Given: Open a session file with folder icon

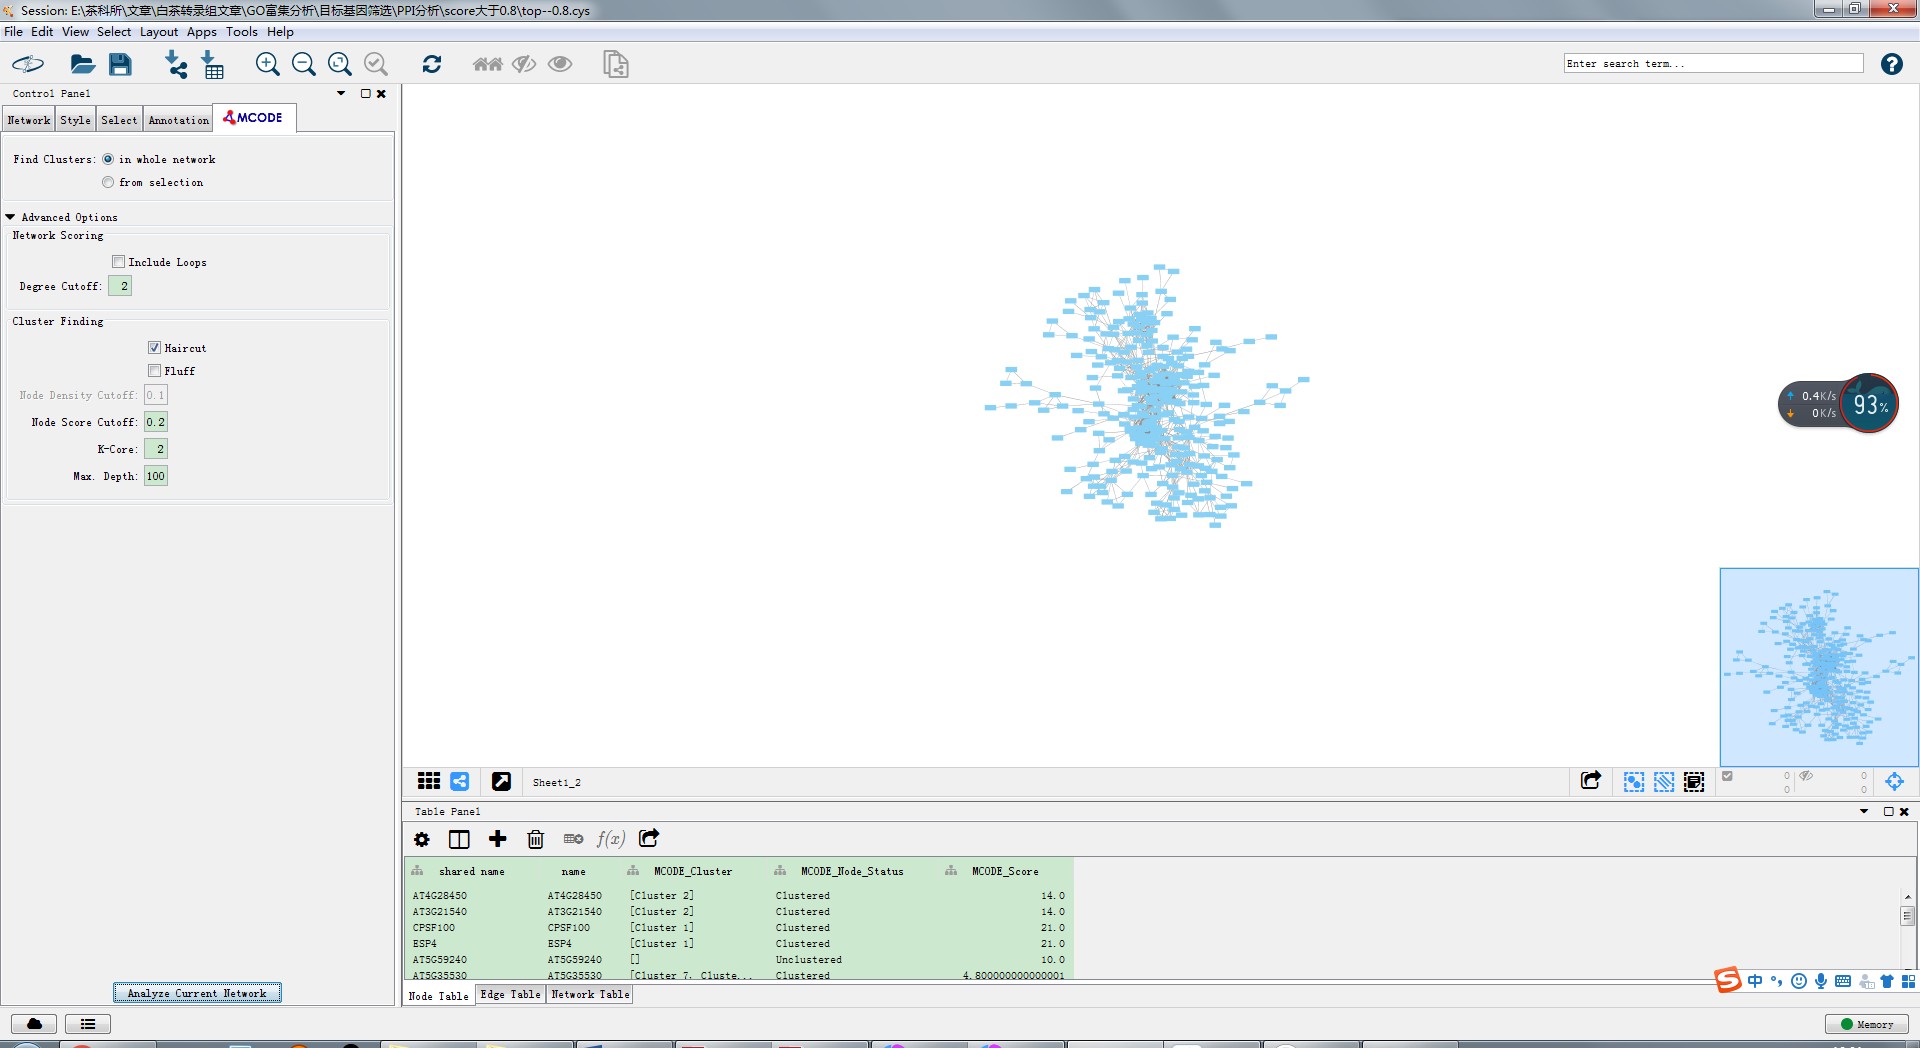Looking at the screenshot, I should pyautogui.click(x=82, y=65).
